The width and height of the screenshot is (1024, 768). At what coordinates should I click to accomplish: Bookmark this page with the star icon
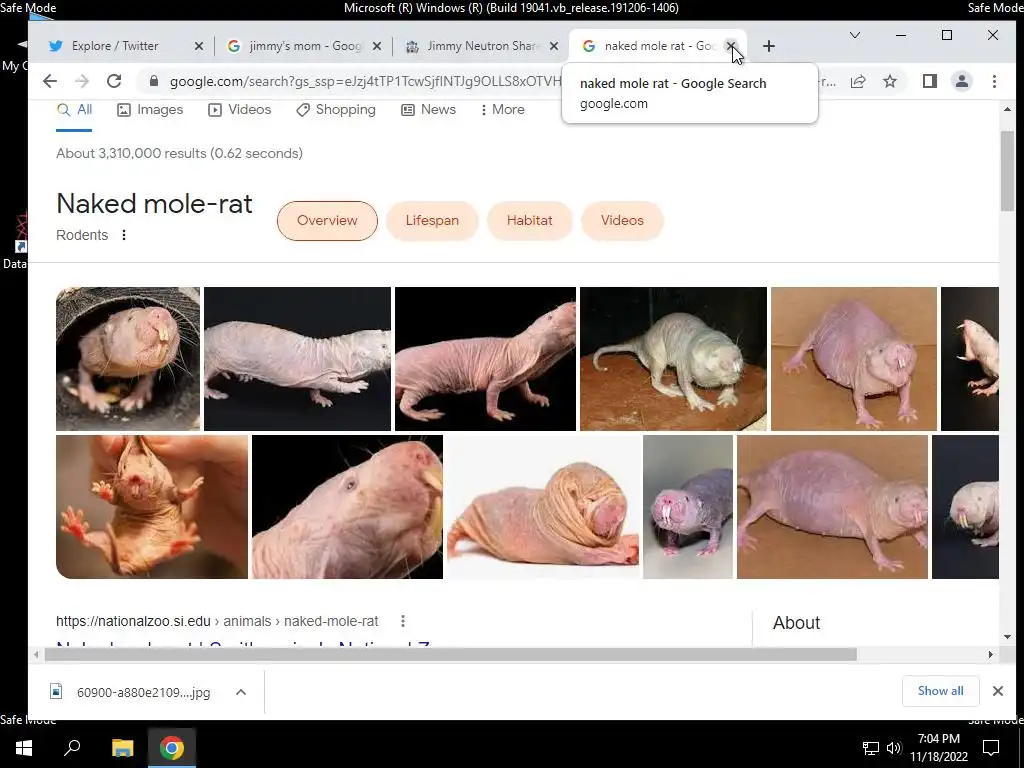point(889,81)
